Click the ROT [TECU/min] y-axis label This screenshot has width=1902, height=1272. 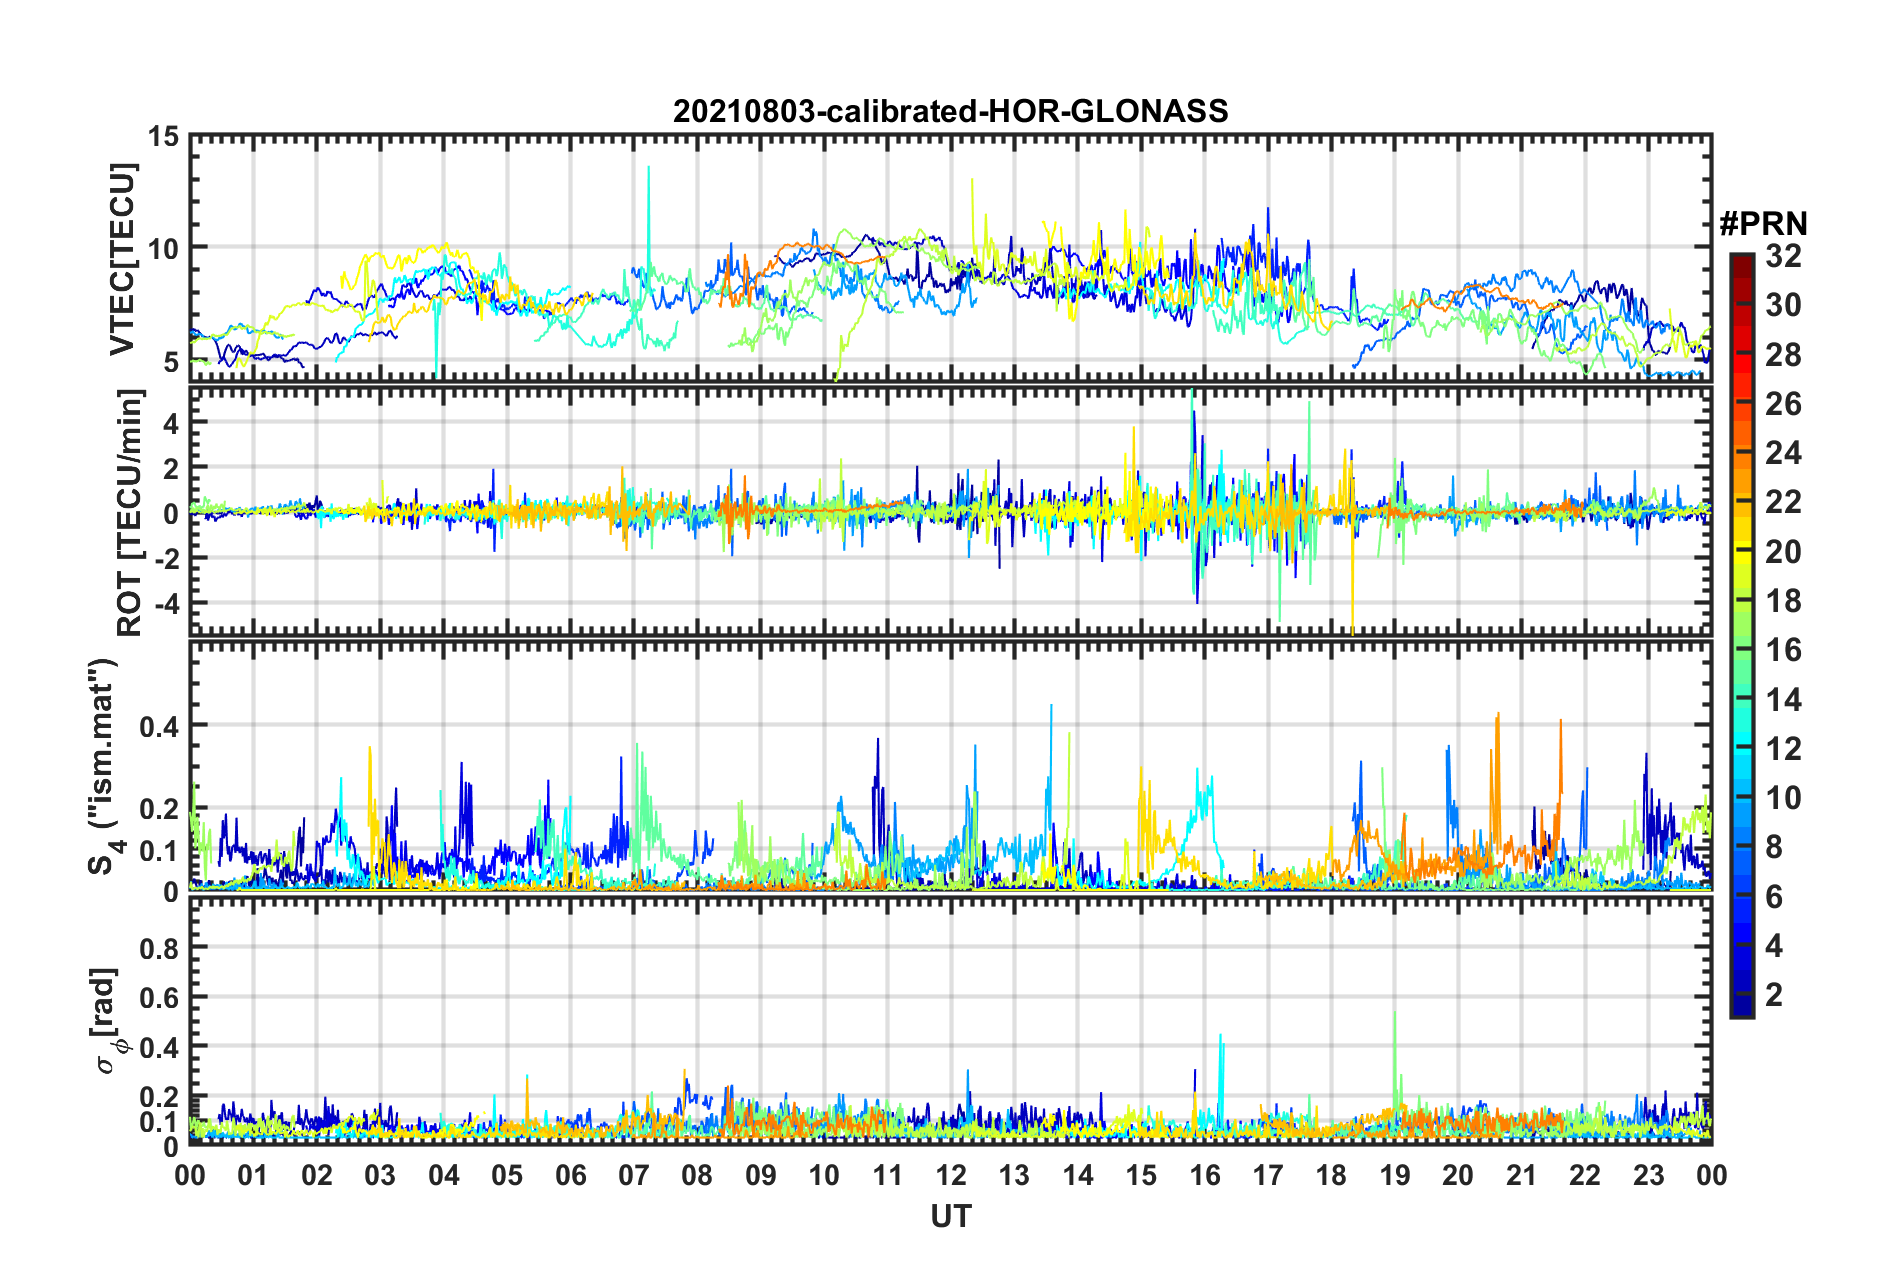129,513
